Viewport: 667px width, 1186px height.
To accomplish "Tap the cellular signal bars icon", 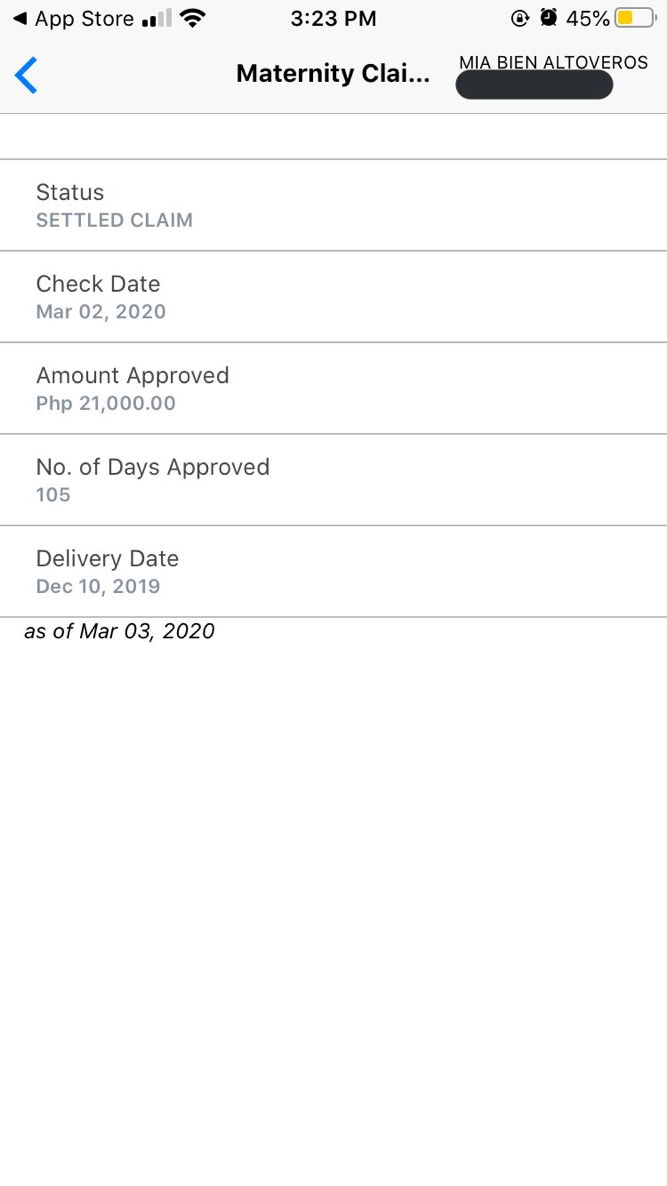I will tap(156, 19).
